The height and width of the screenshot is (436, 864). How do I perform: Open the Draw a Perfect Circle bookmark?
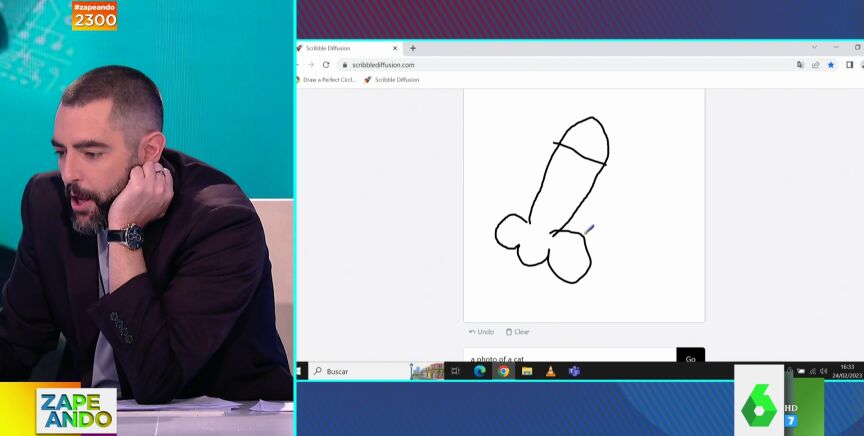[328, 80]
